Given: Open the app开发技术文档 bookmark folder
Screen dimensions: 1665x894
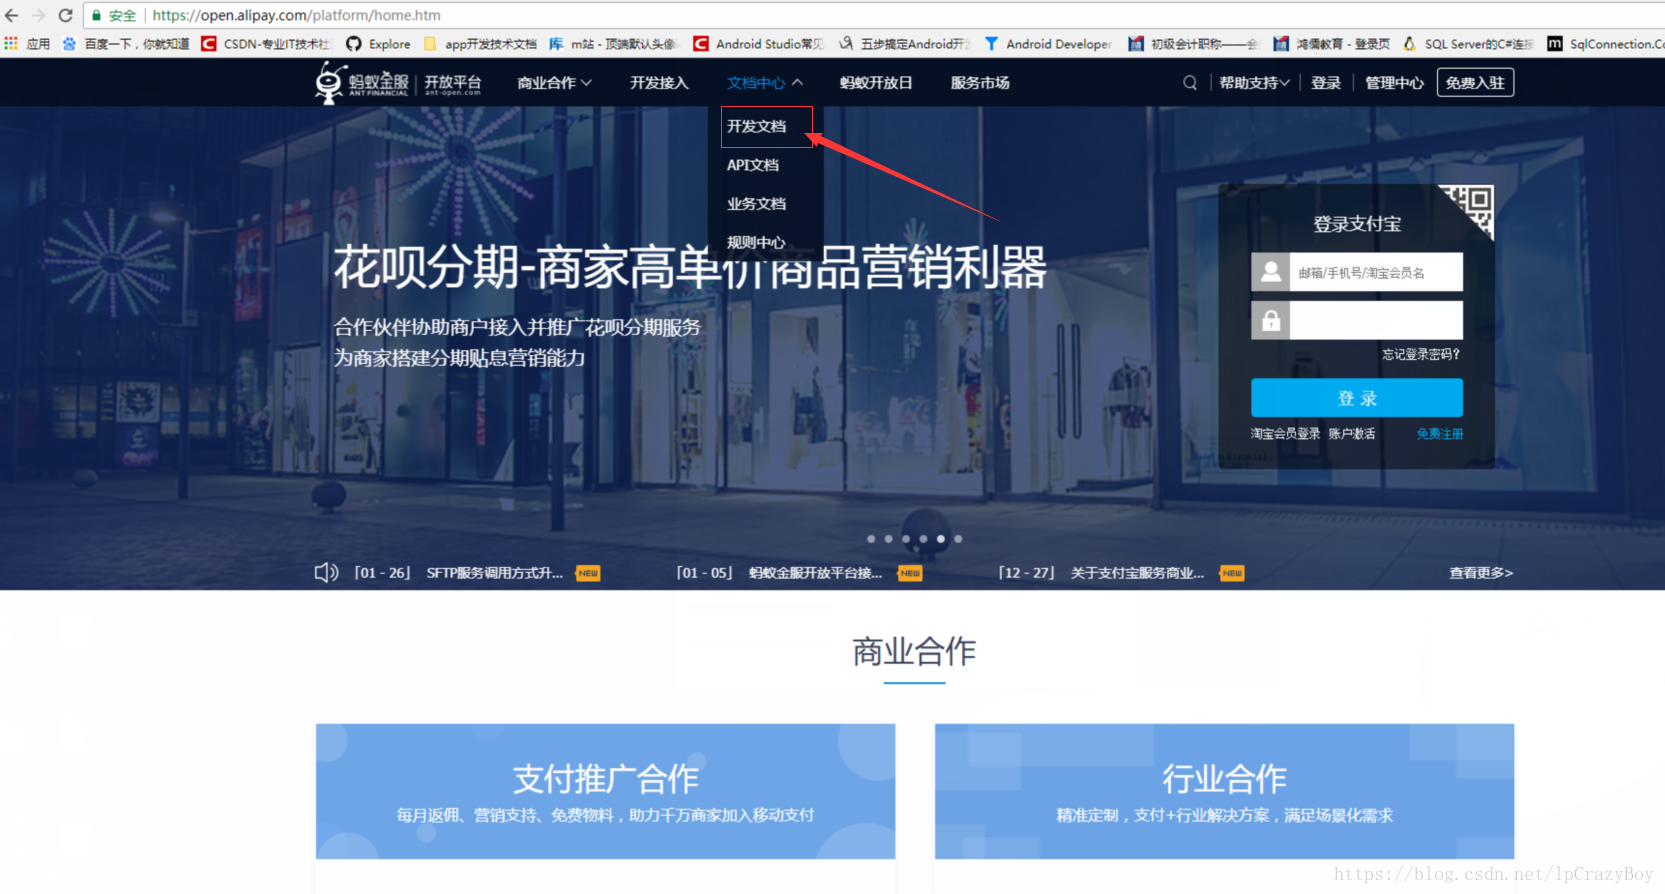Looking at the screenshot, I should tap(480, 44).
